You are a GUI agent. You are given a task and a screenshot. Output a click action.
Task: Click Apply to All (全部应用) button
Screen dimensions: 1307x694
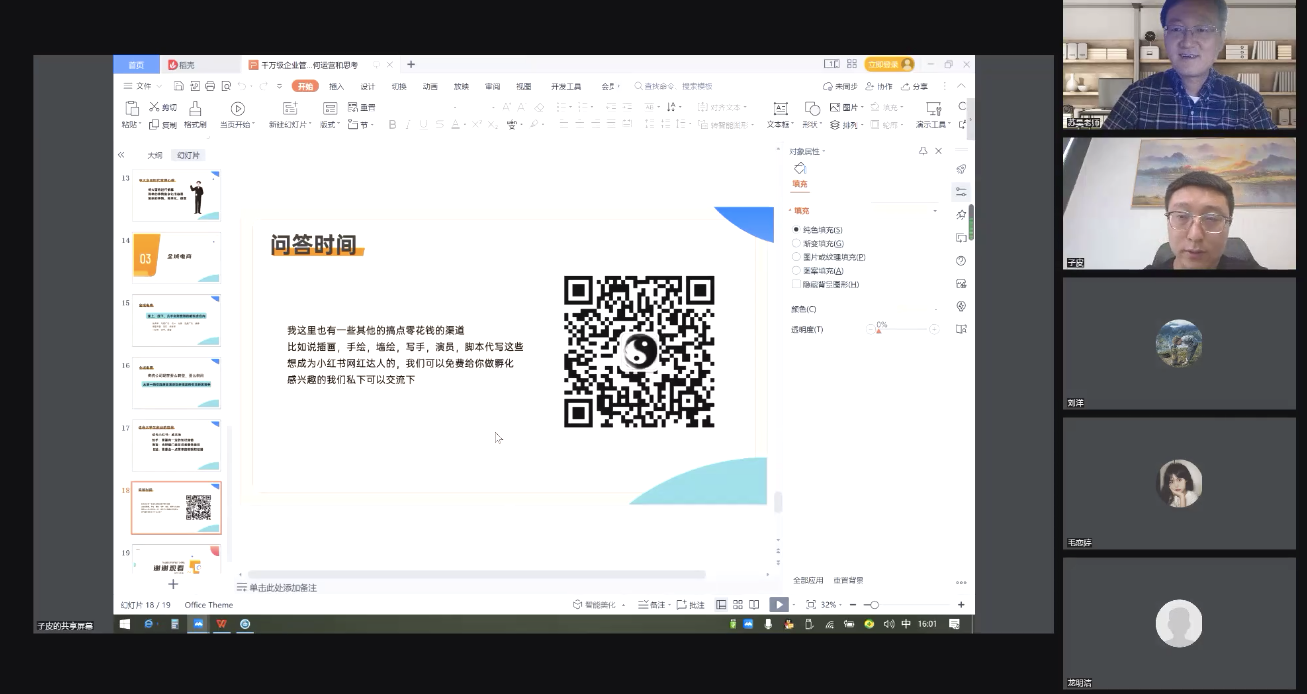coord(808,580)
